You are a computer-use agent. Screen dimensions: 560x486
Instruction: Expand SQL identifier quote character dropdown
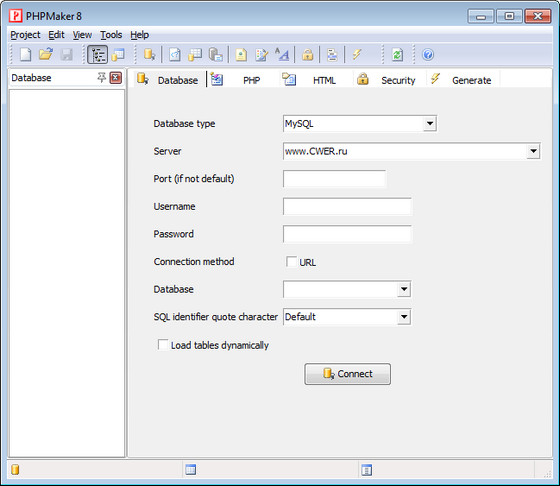coord(404,317)
